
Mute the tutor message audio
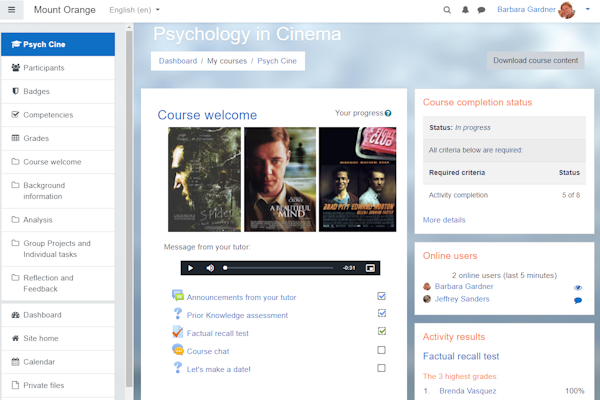click(x=210, y=268)
